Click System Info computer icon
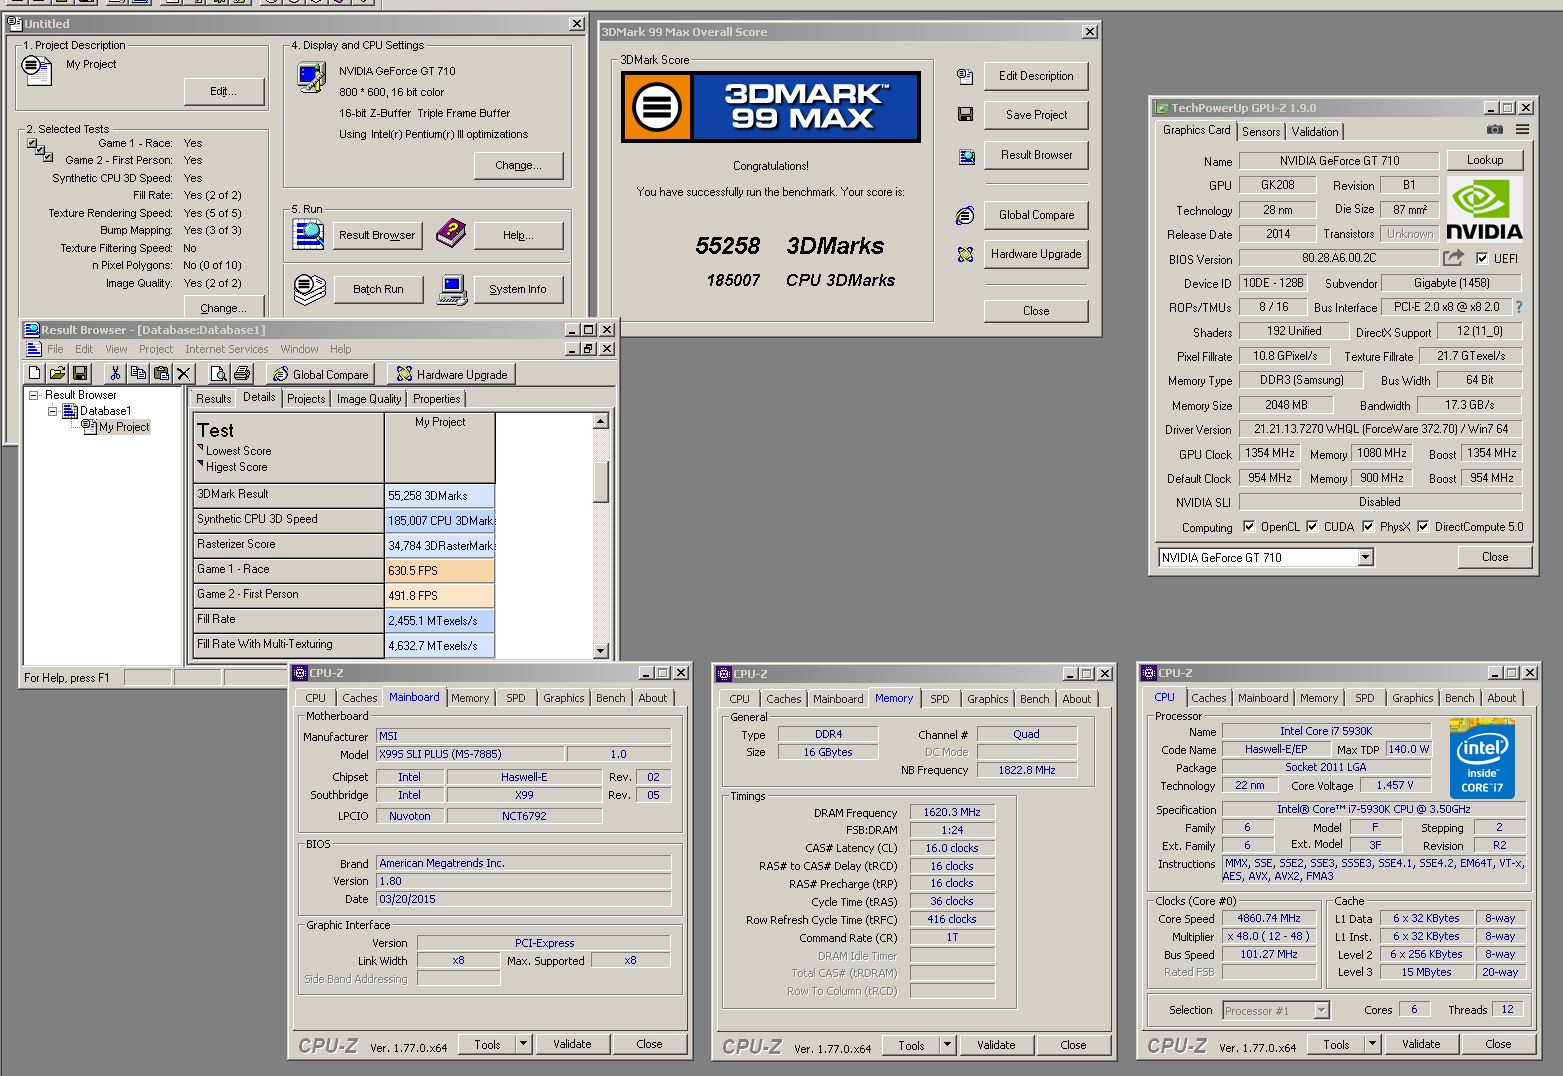Image resolution: width=1563 pixels, height=1076 pixels. tap(453, 290)
